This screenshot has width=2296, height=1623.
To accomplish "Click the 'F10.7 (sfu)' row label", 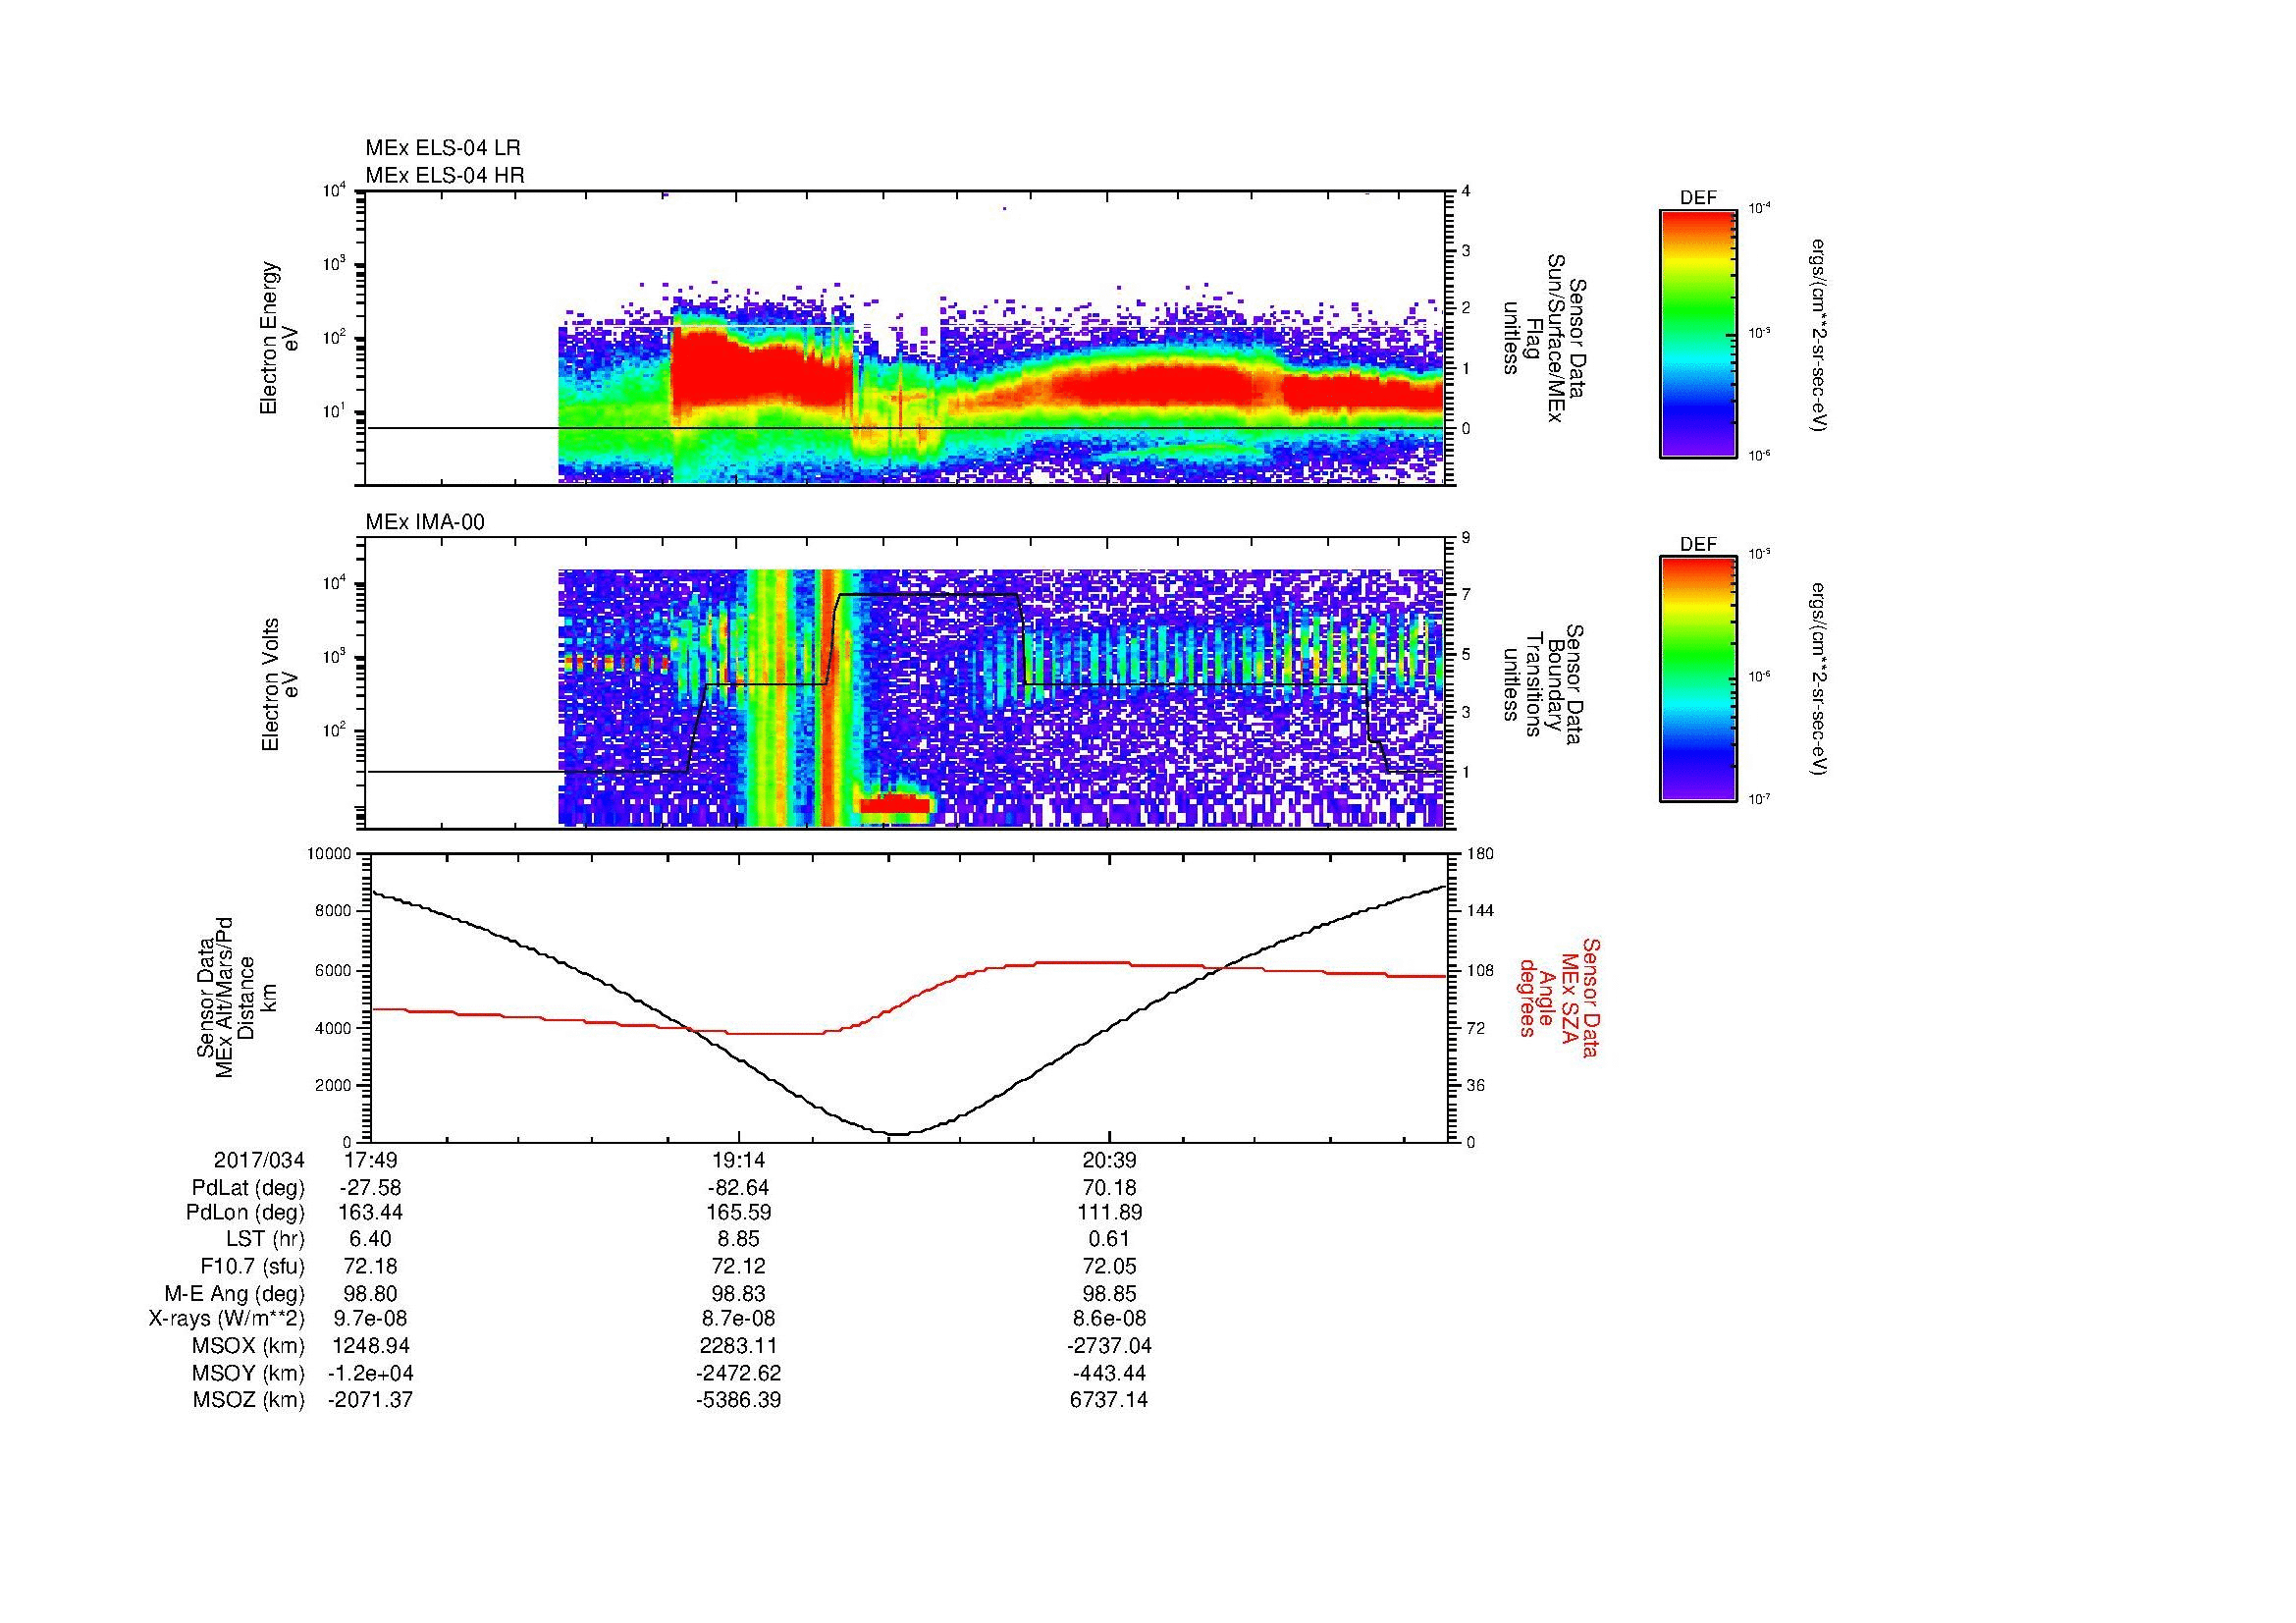I will pyautogui.click(x=253, y=1267).
